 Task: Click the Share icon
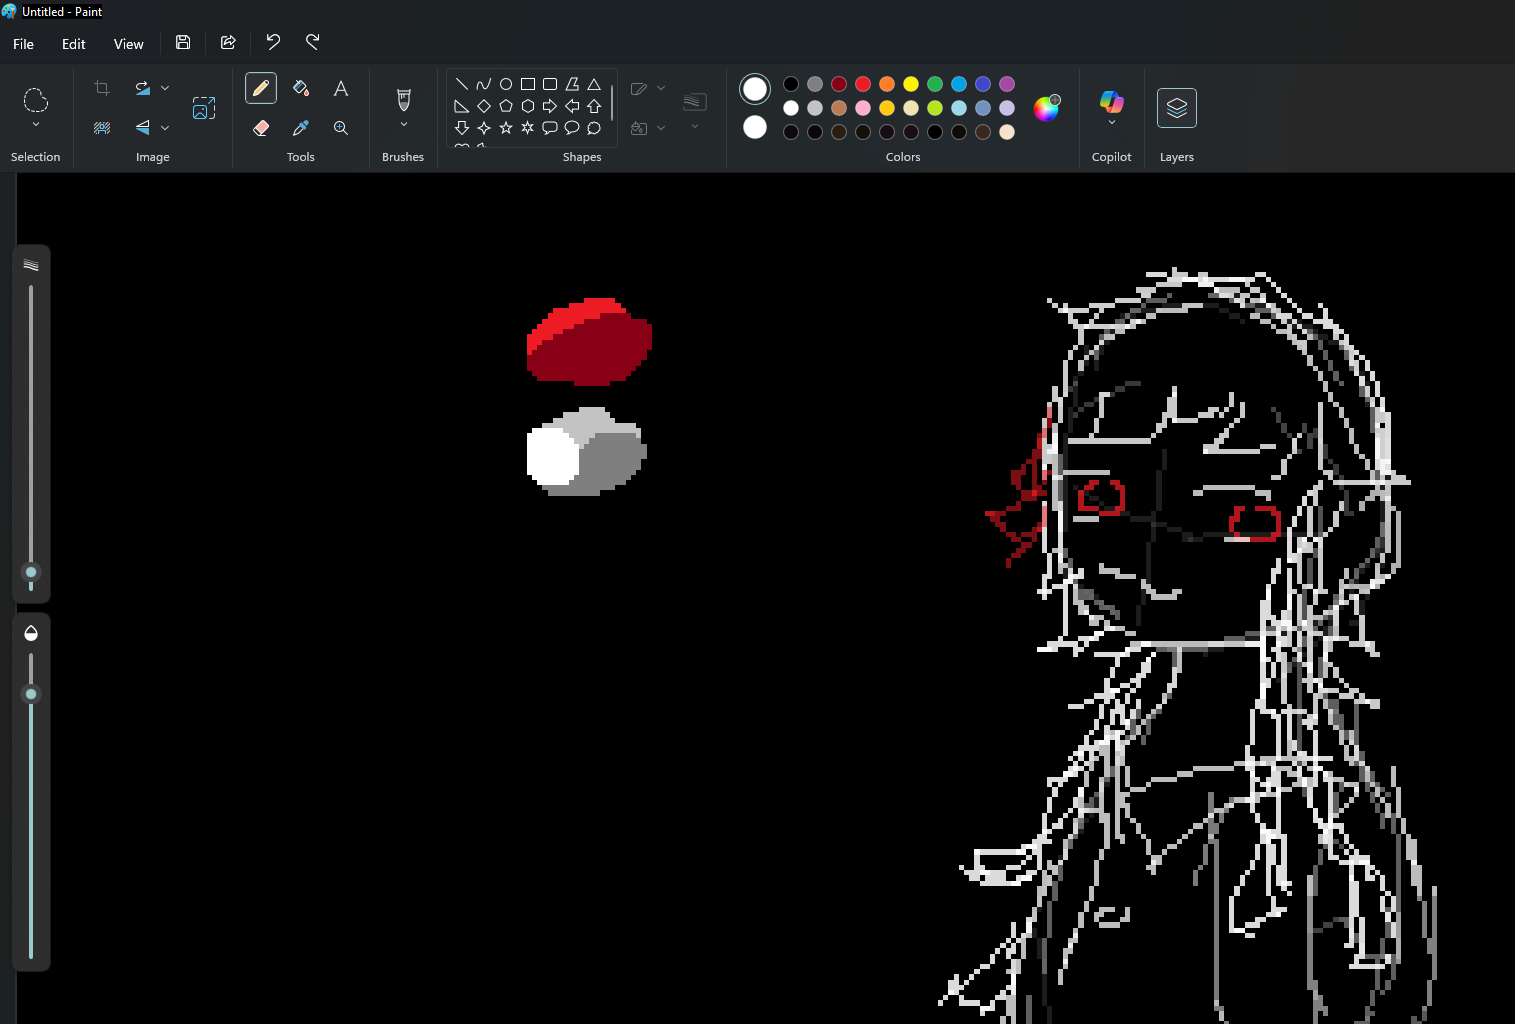coord(228,42)
